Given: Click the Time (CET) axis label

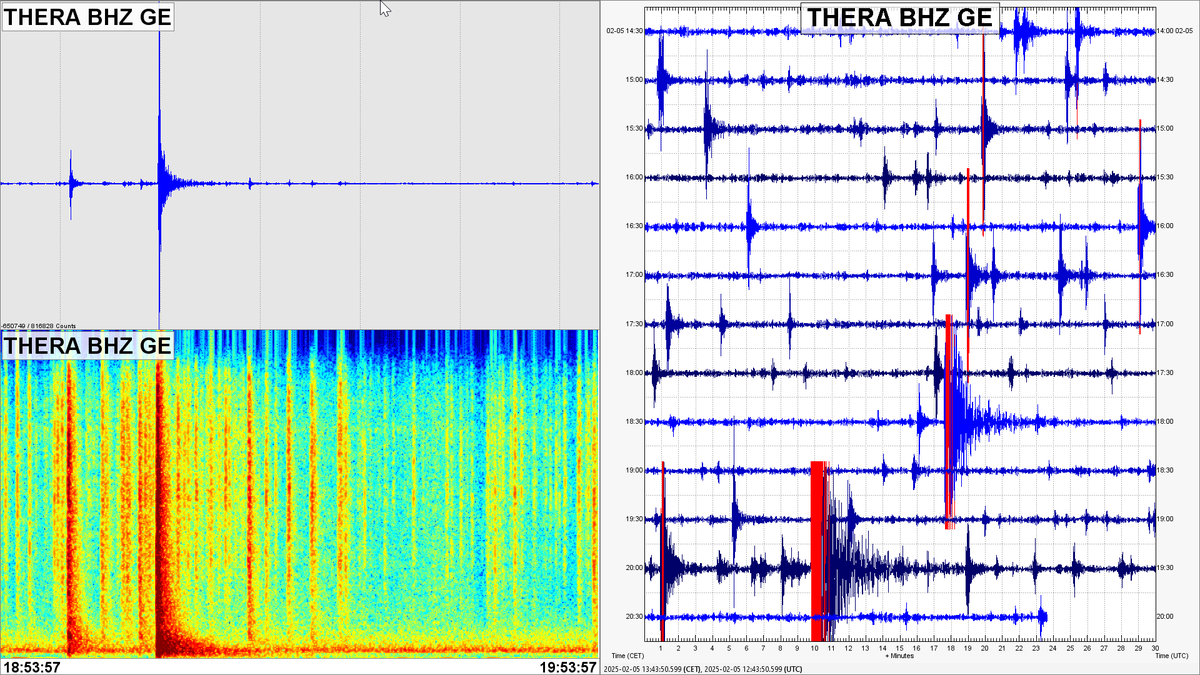Looking at the screenshot, I should (x=626, y=656).
